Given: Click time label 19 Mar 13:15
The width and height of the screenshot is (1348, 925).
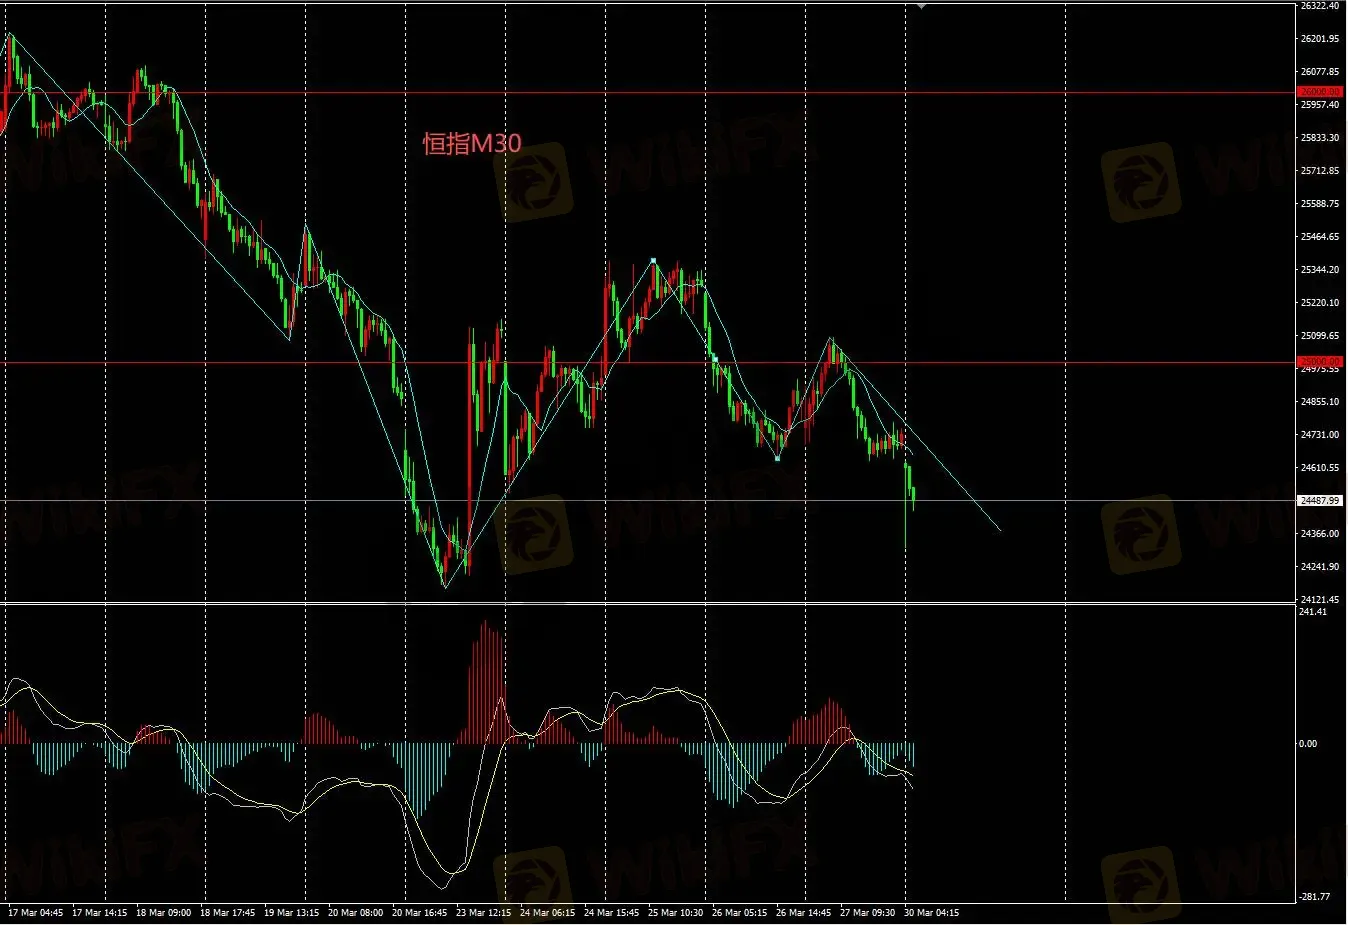Looking at the screenshot, I should tap(291, 913).
